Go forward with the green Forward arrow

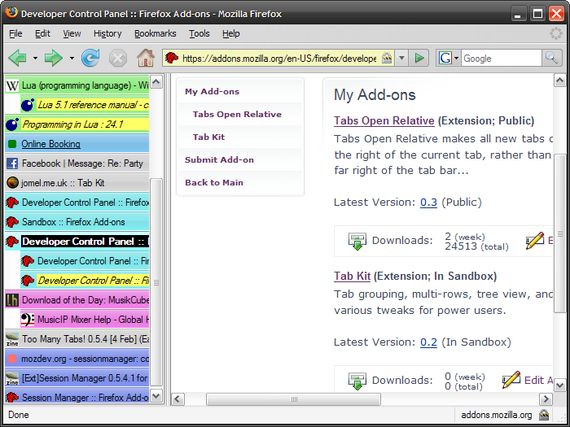pos(53,58)
